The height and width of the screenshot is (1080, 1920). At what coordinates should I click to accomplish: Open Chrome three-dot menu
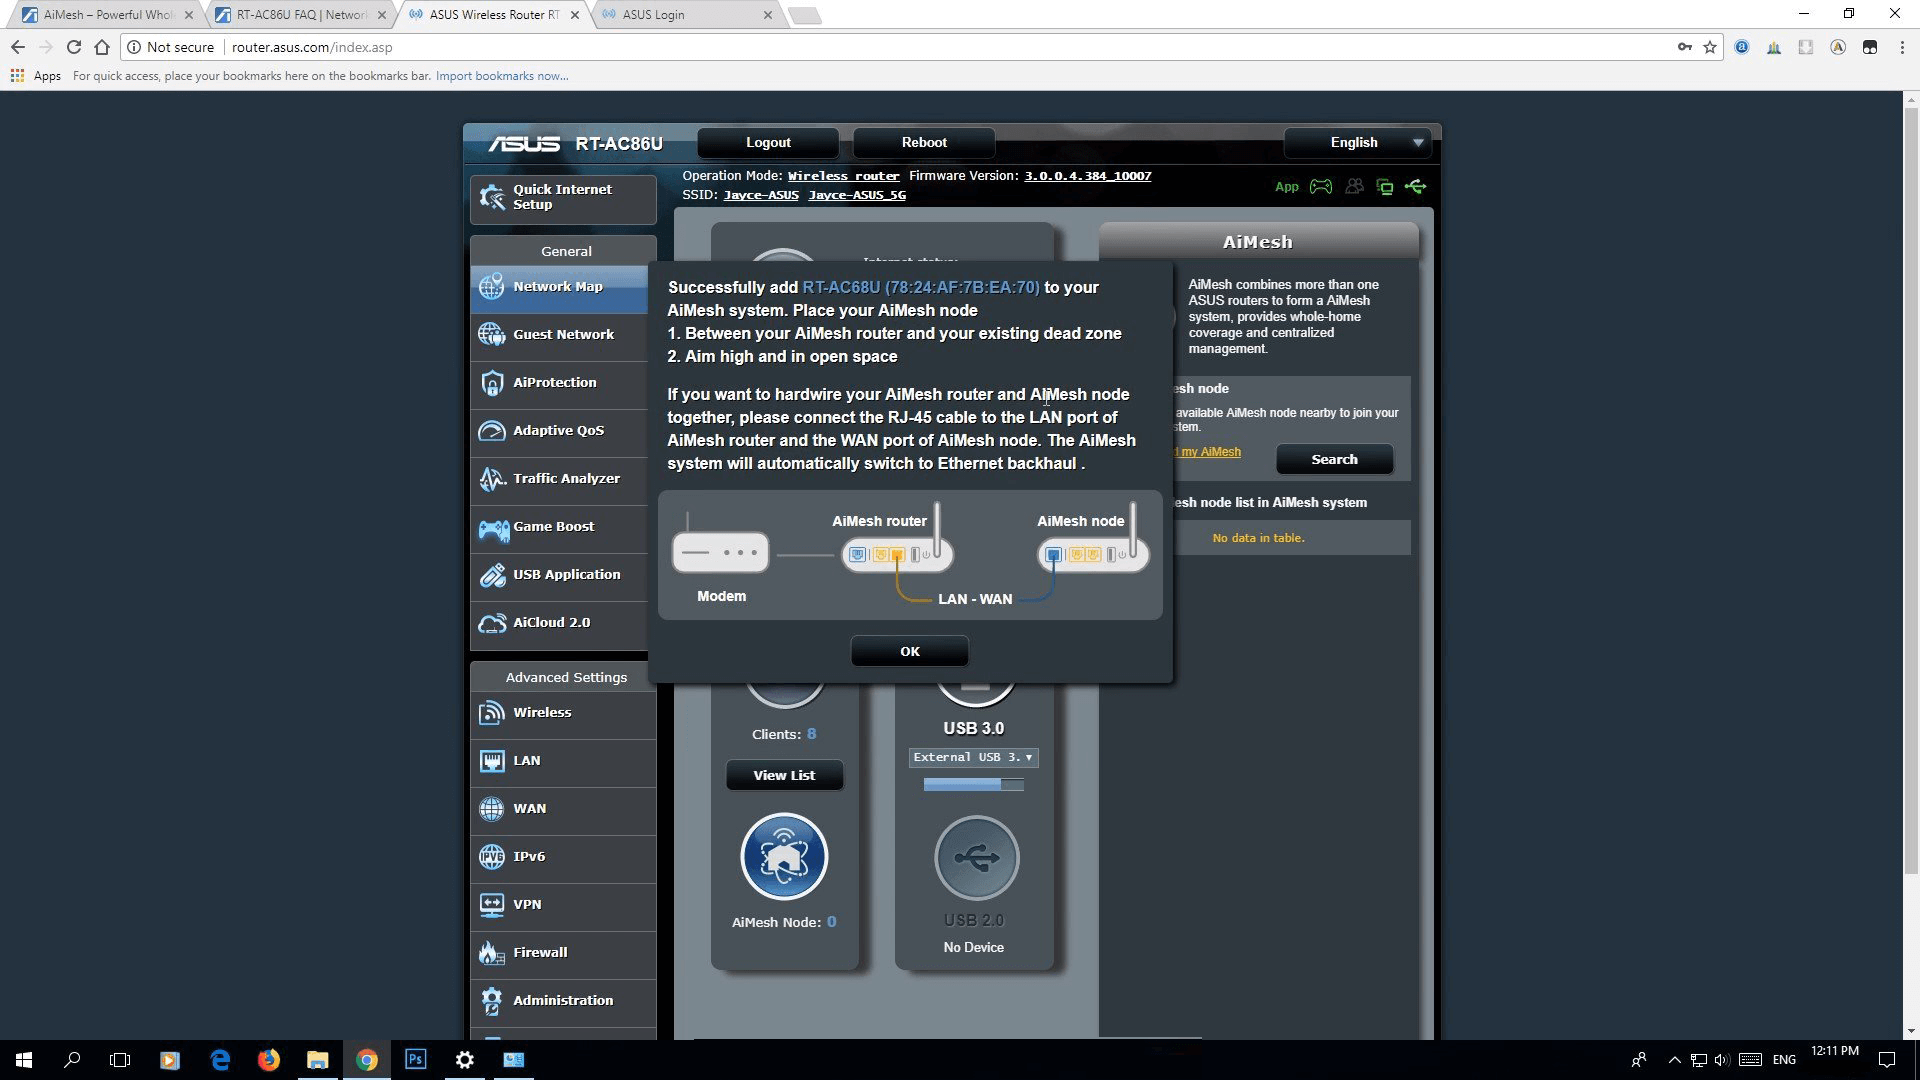1901,47
